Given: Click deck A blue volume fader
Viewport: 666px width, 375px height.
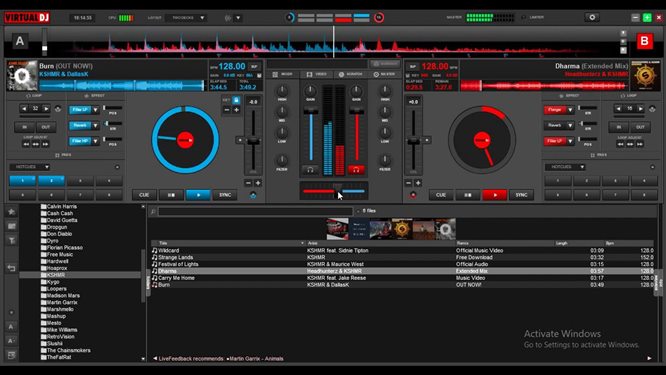Looking at the screenshot, I should (x=310, y=111).
